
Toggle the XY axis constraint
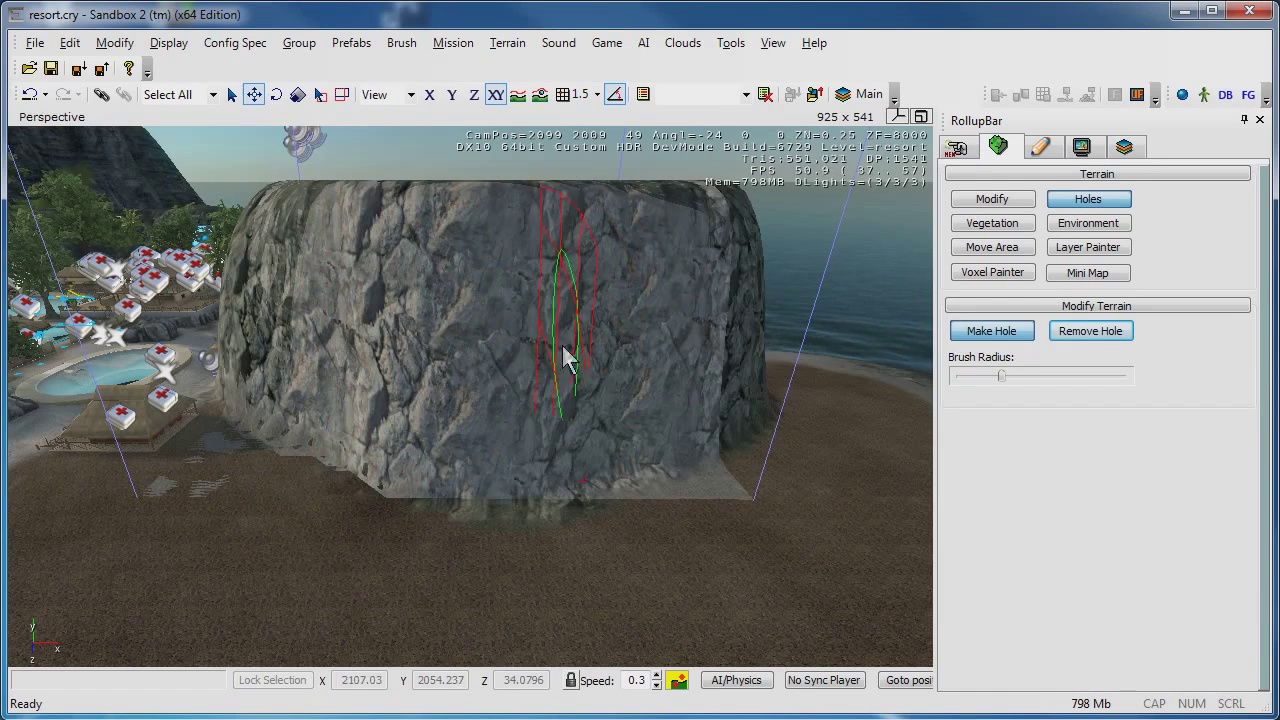pos(495,95)
